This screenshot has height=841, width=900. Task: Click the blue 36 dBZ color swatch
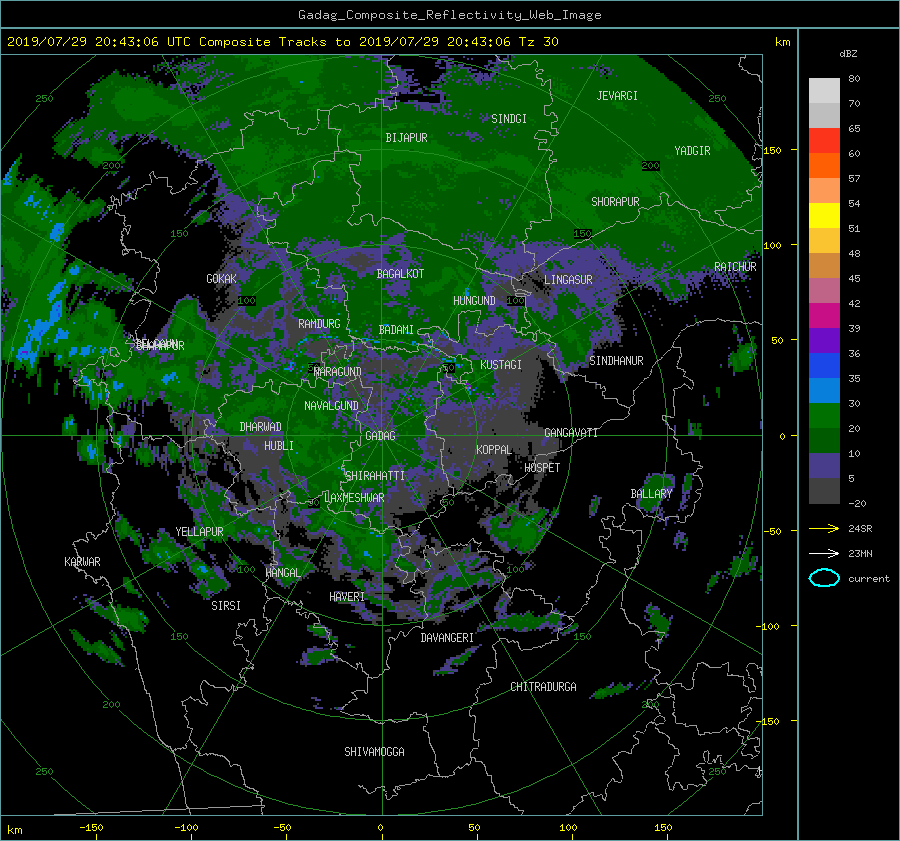click(x=824, y=366)
